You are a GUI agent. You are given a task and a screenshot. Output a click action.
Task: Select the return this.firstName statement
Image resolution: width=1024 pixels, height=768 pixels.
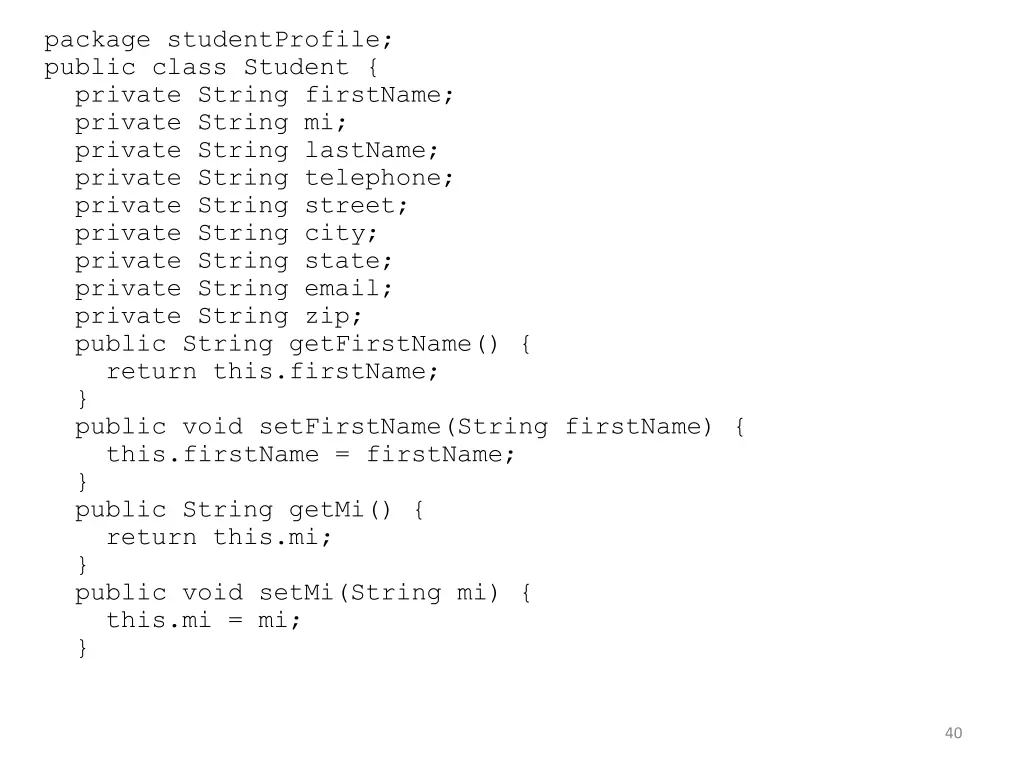pyautogui.click(x=272, y=372)
